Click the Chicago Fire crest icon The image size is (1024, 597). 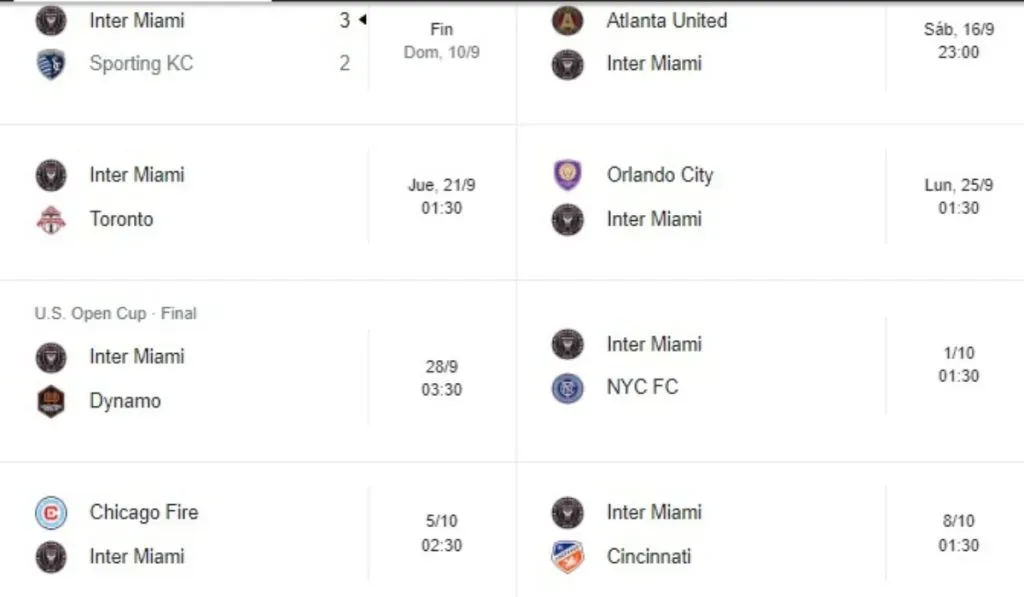pyautogui.click(x=50, y=513)
